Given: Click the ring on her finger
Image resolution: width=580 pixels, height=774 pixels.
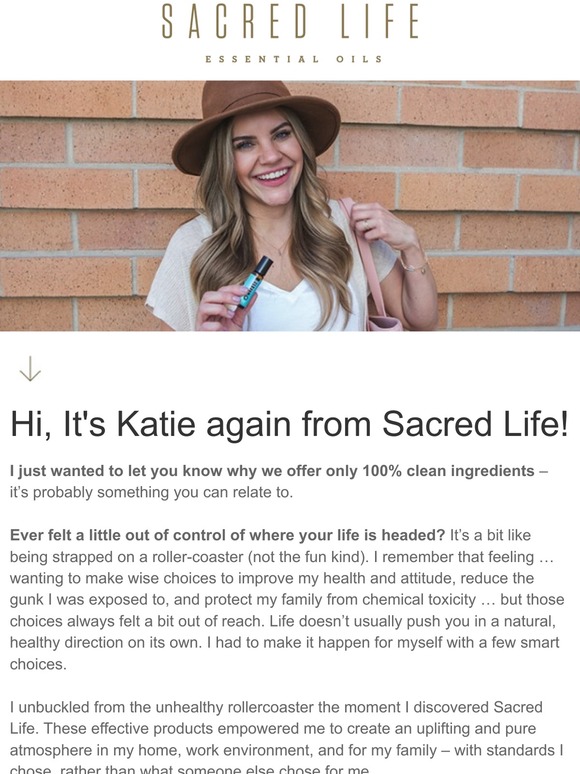Looking at the screenshot, I should (x=366, y=225).
